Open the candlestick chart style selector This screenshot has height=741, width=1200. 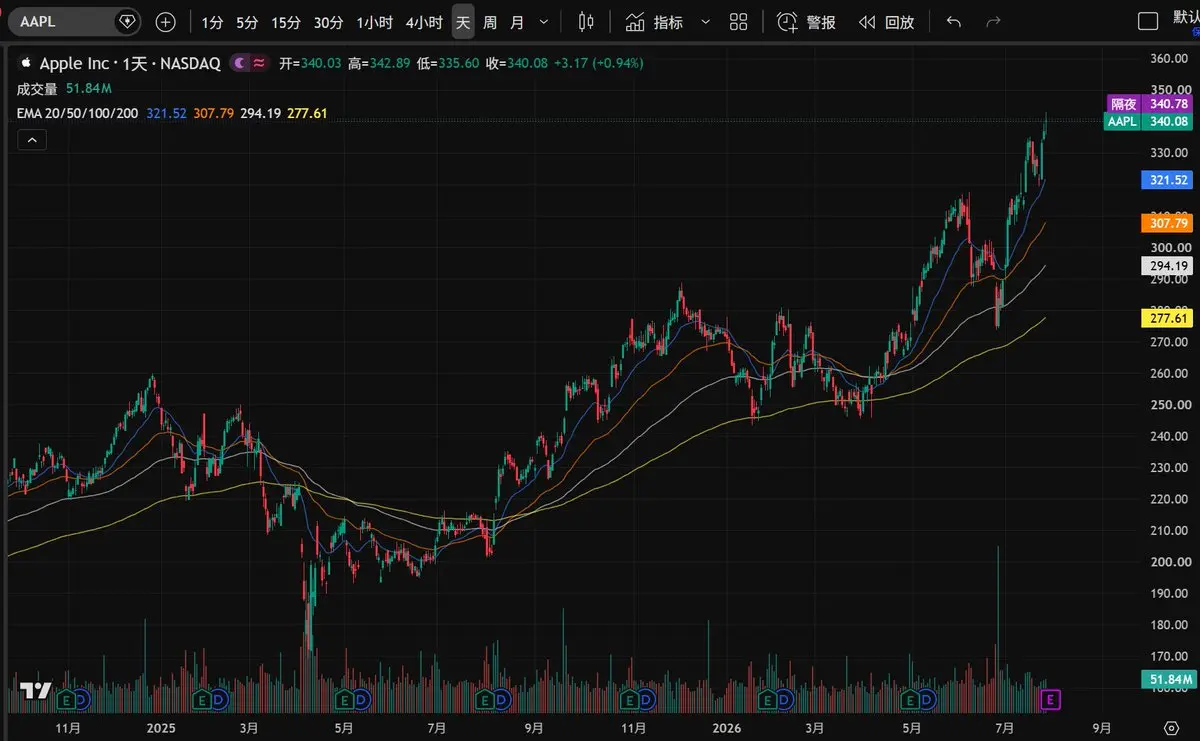tap(587, 22)
